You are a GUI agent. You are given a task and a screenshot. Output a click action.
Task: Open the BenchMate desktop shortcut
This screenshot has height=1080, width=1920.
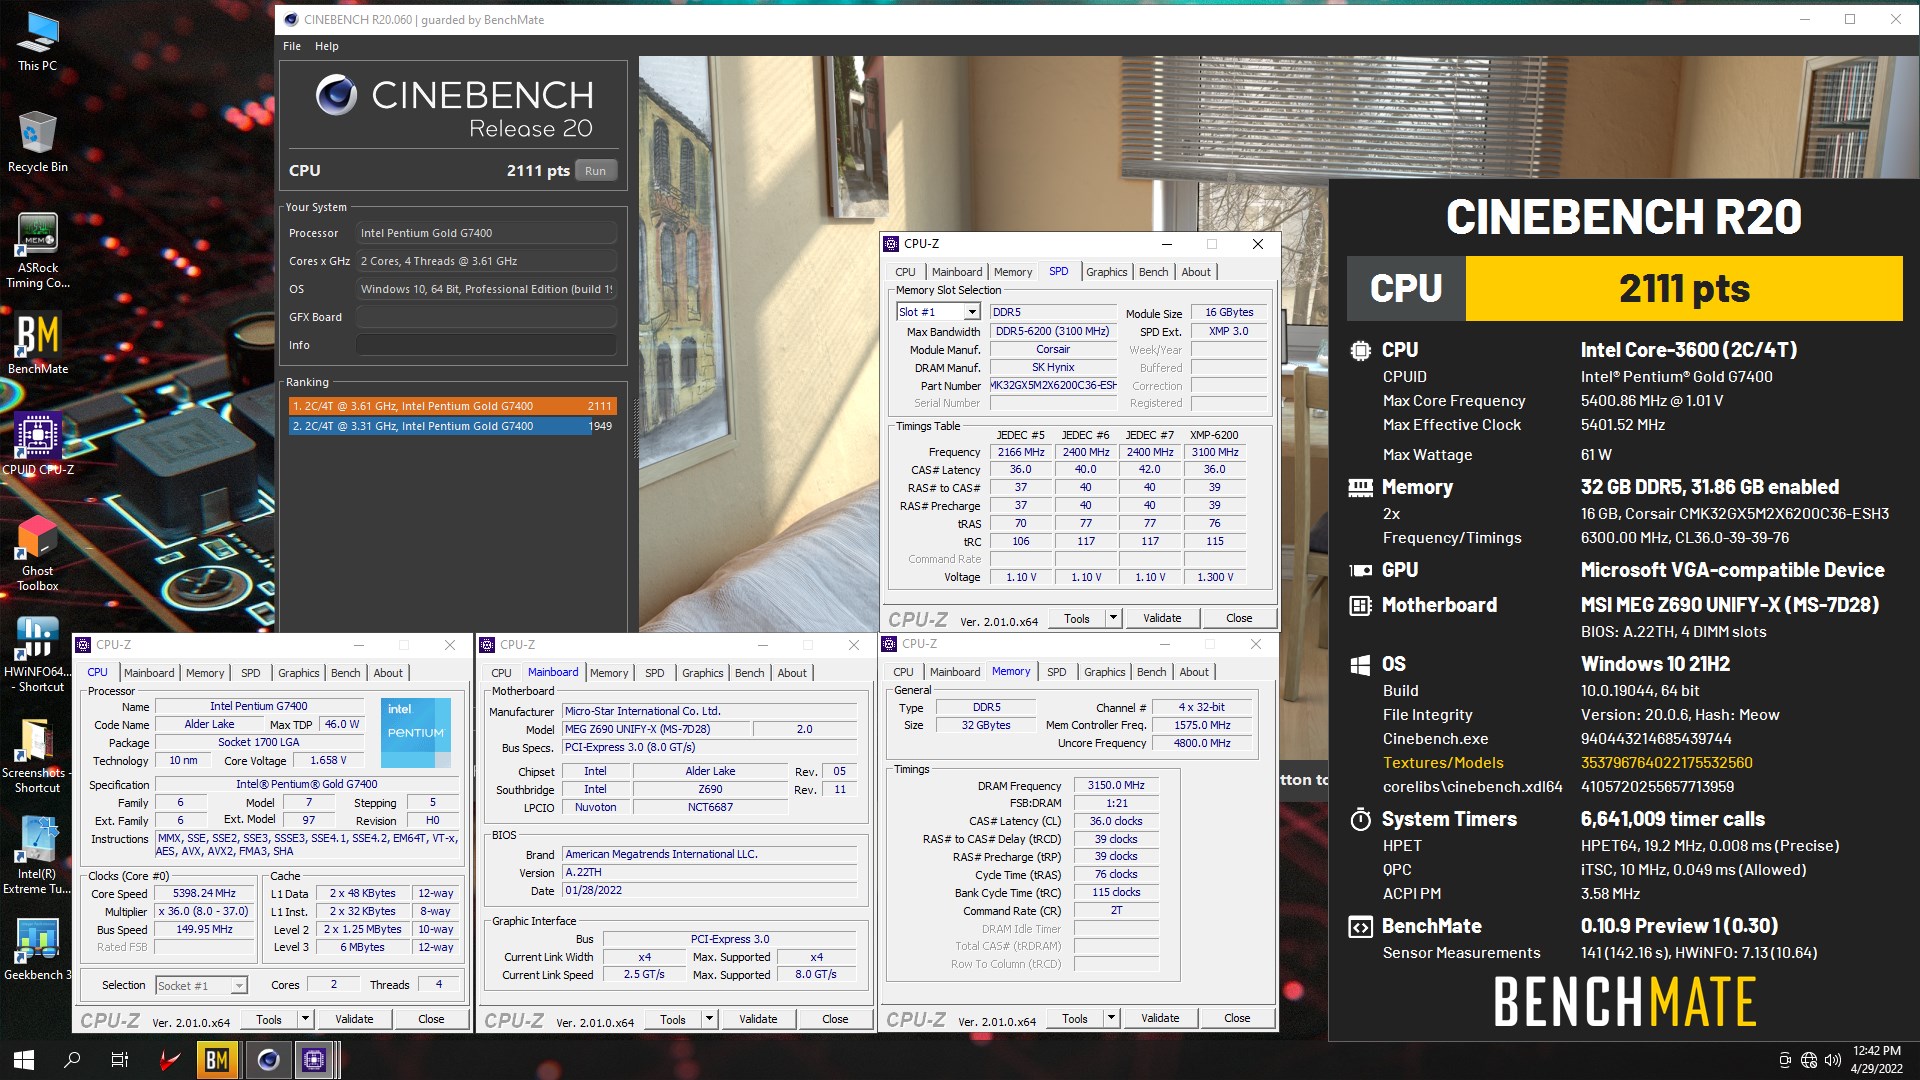coord(37,345)
